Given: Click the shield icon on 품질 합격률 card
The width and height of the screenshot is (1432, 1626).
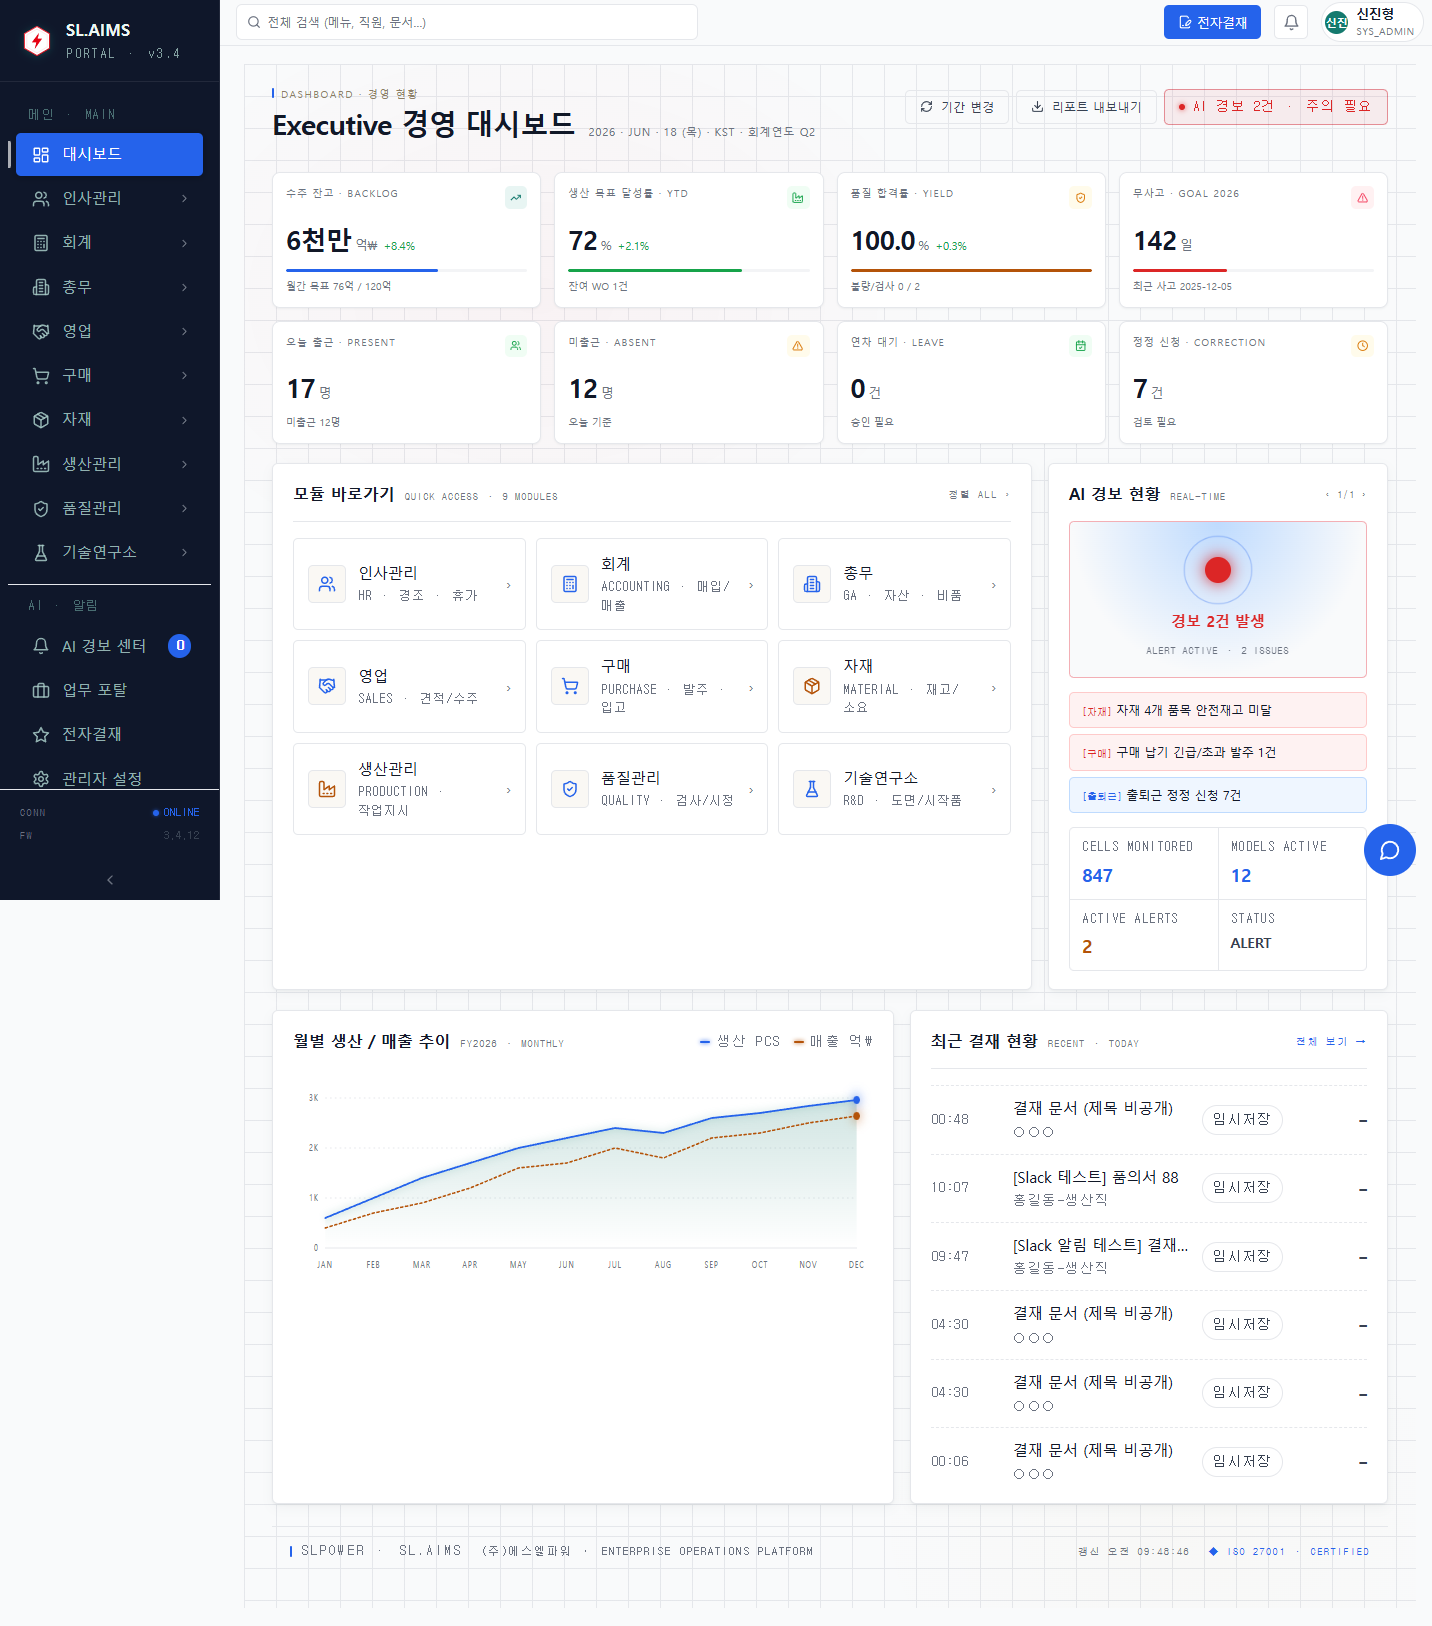Looking at the screenshot, I should [1080, 198].
